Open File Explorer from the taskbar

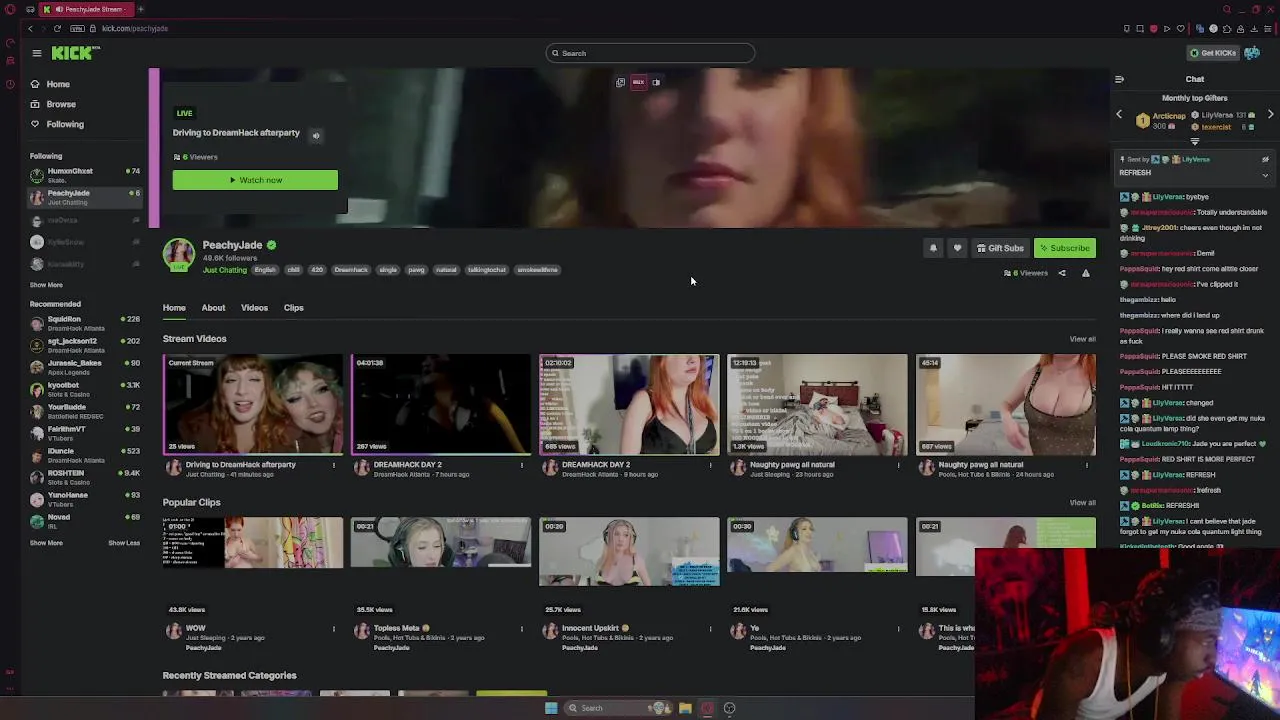(x=685, y=708)
